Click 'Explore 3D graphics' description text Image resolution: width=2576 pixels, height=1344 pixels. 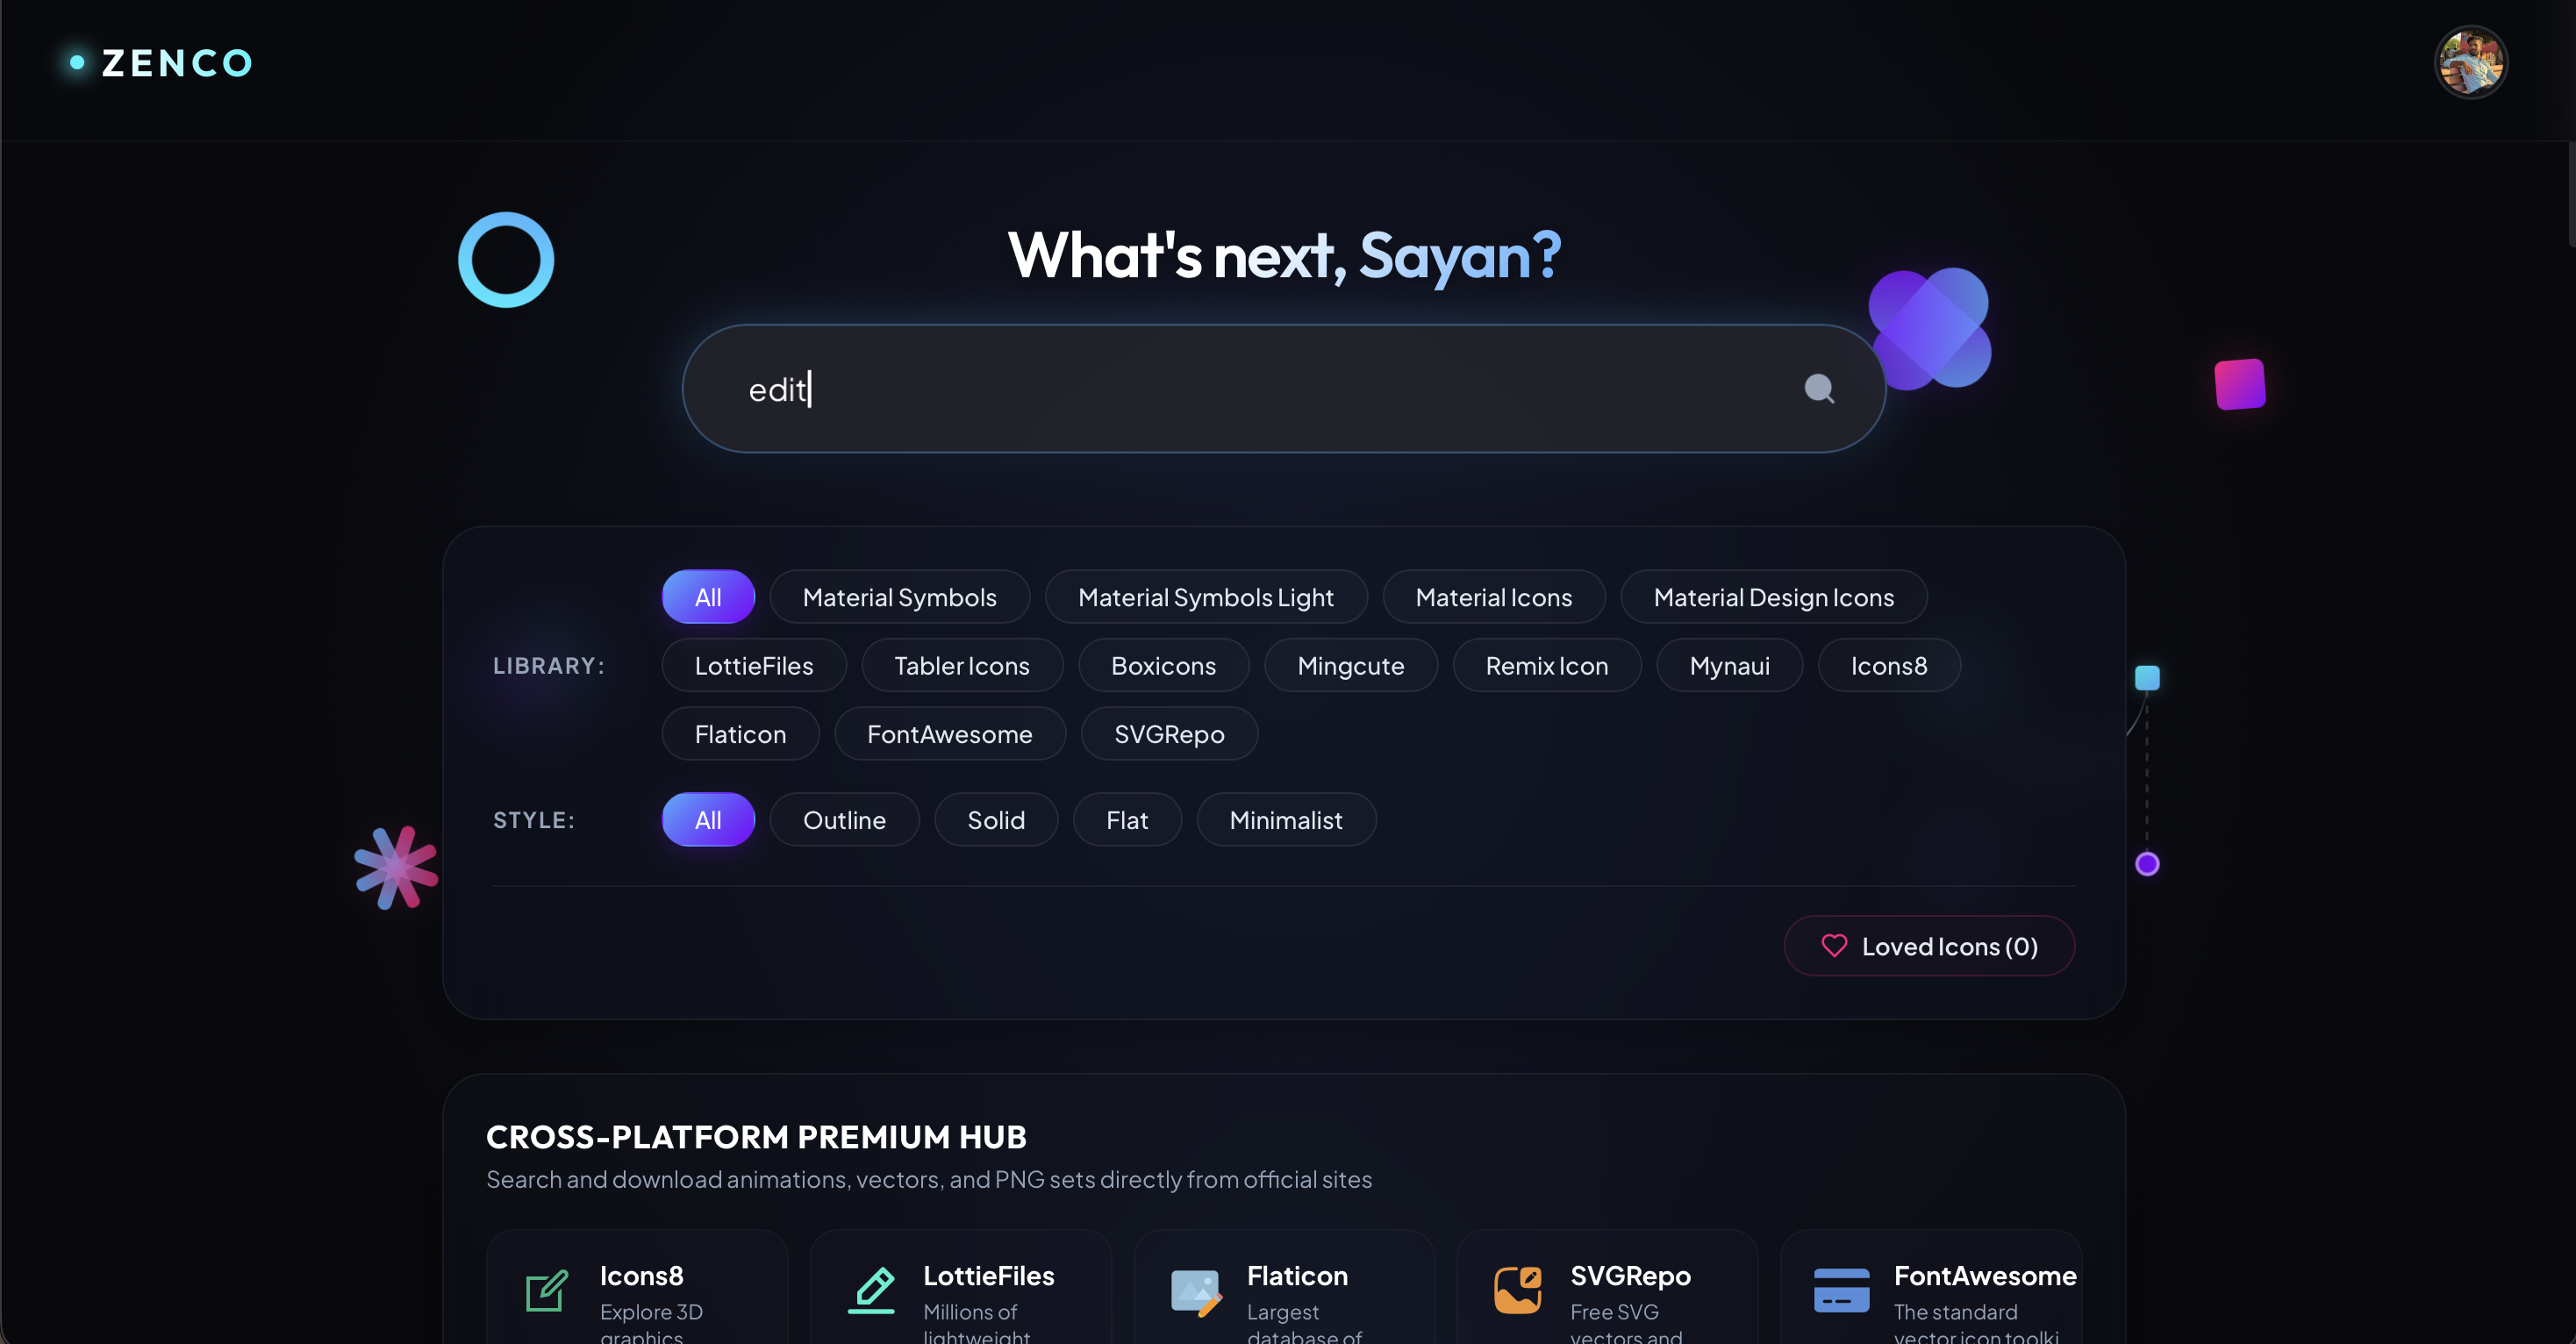click(x=651, y=1324)
